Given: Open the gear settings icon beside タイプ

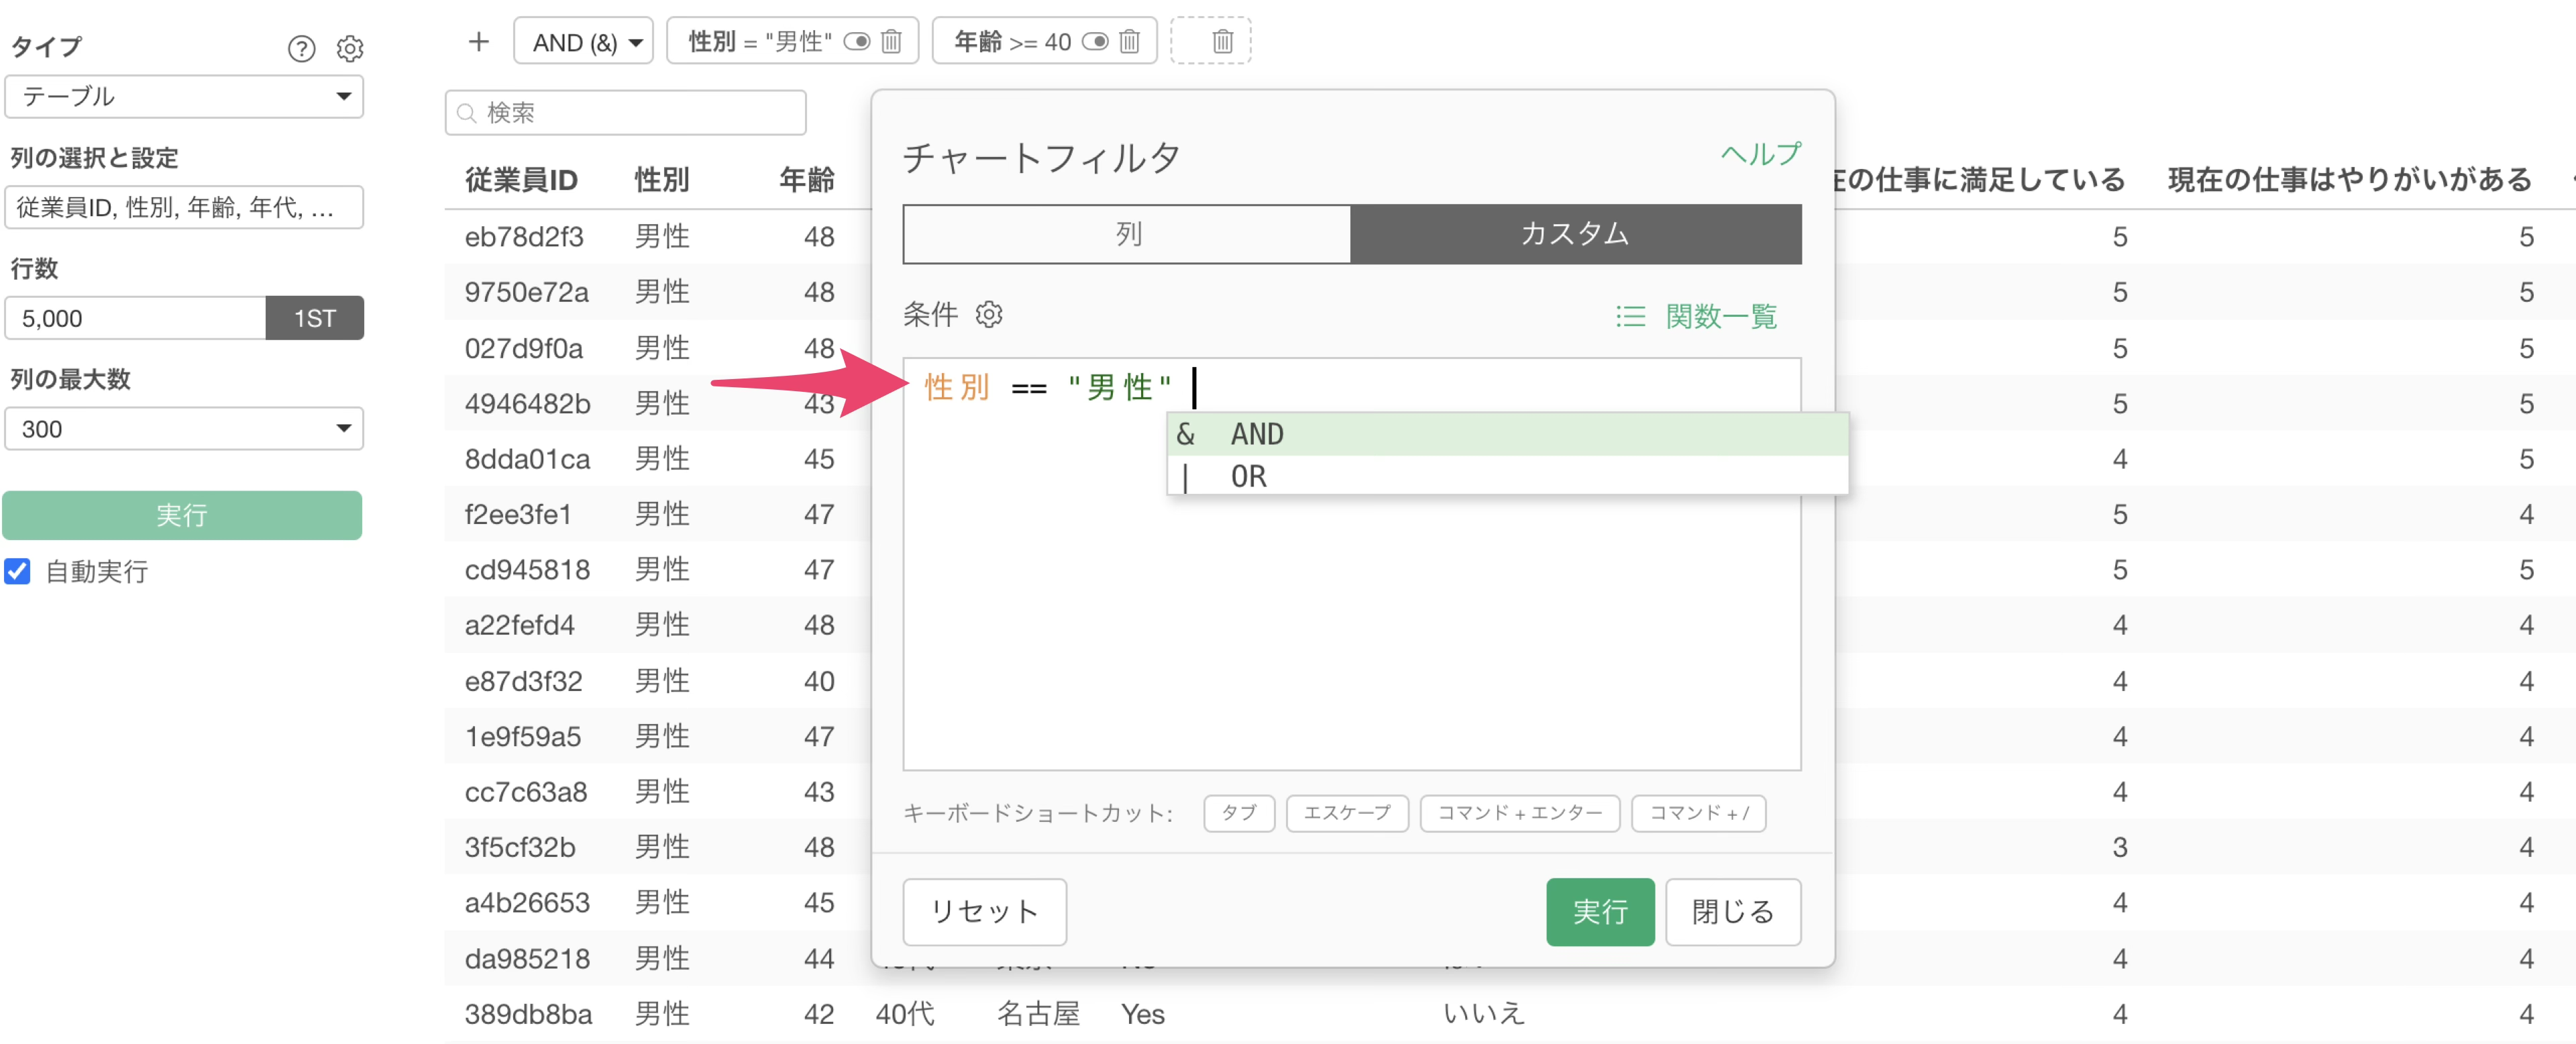Looking at the screenshot, I should pos(349,48).
